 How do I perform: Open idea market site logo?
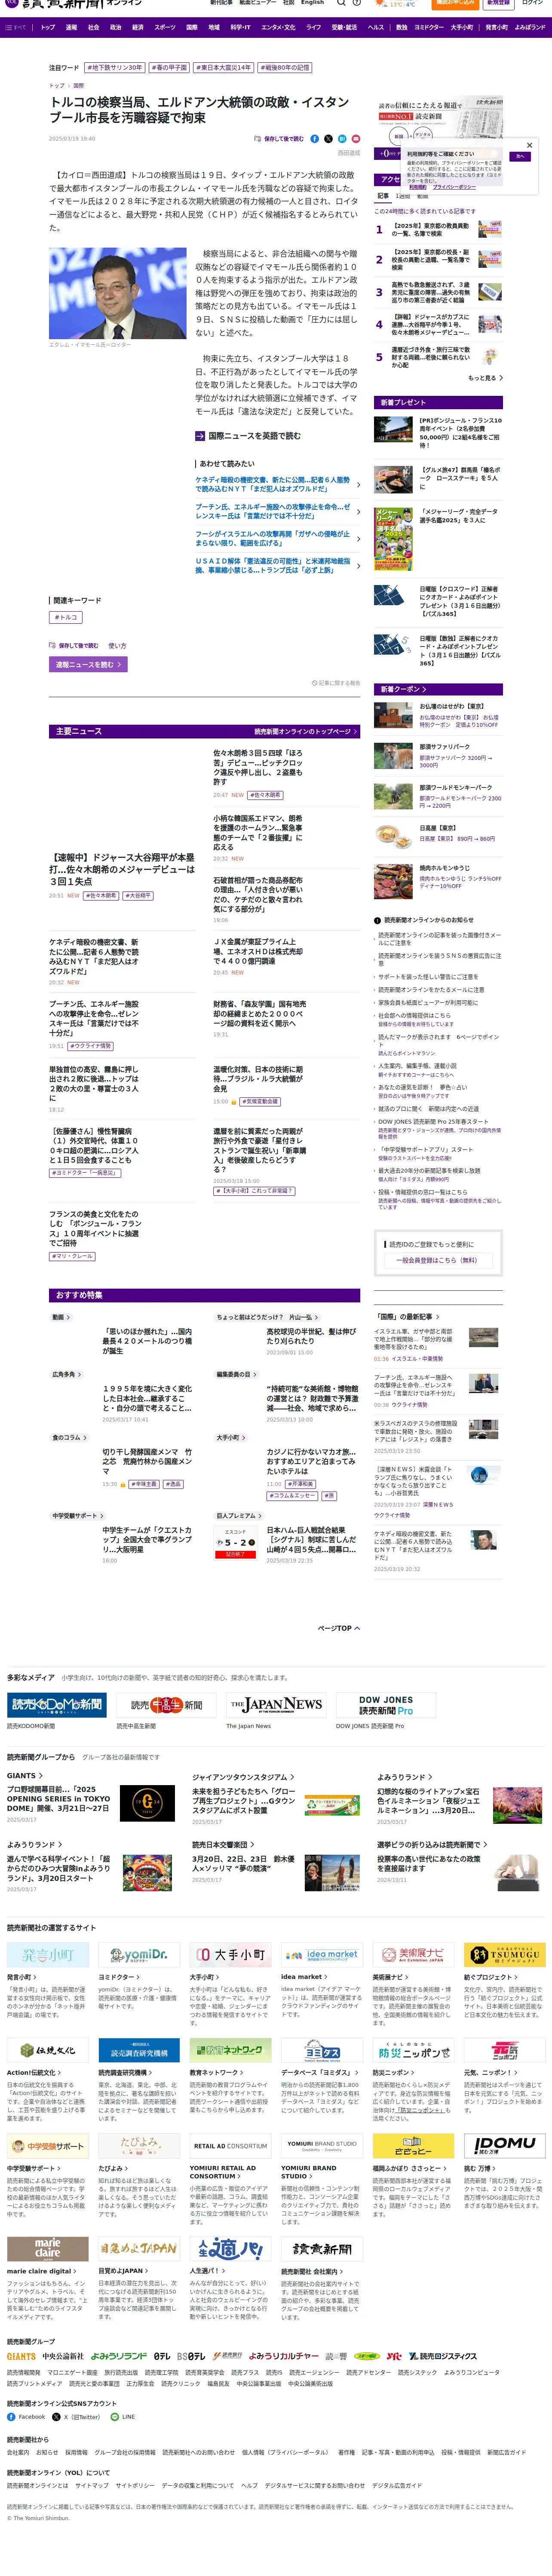click(322, 1954)
